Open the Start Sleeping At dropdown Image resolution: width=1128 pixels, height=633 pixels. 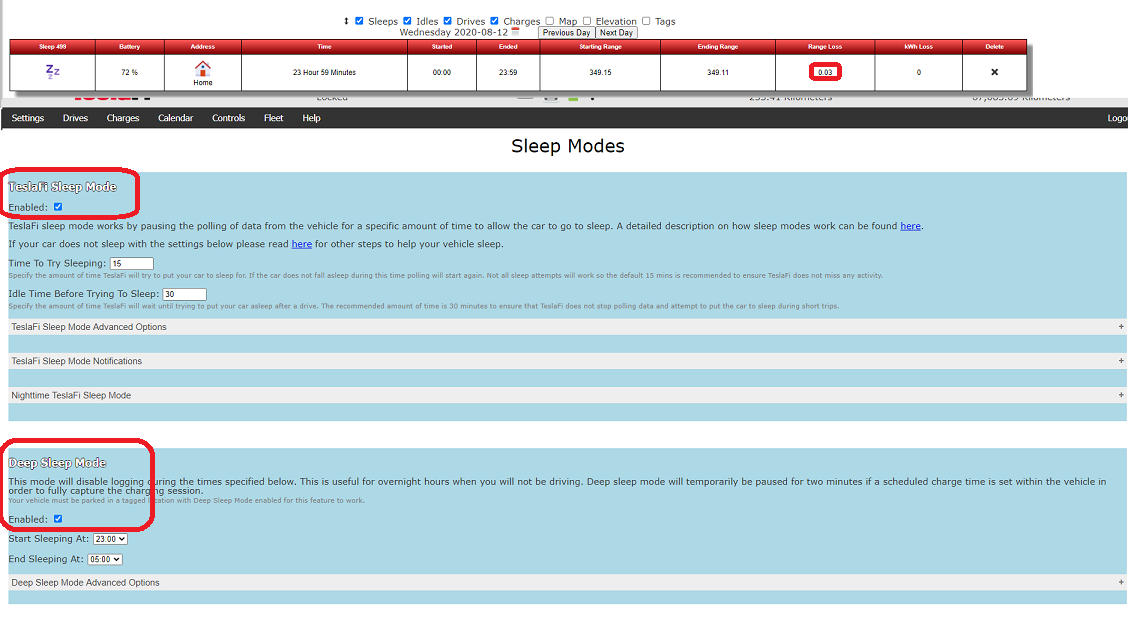[110, 539]
